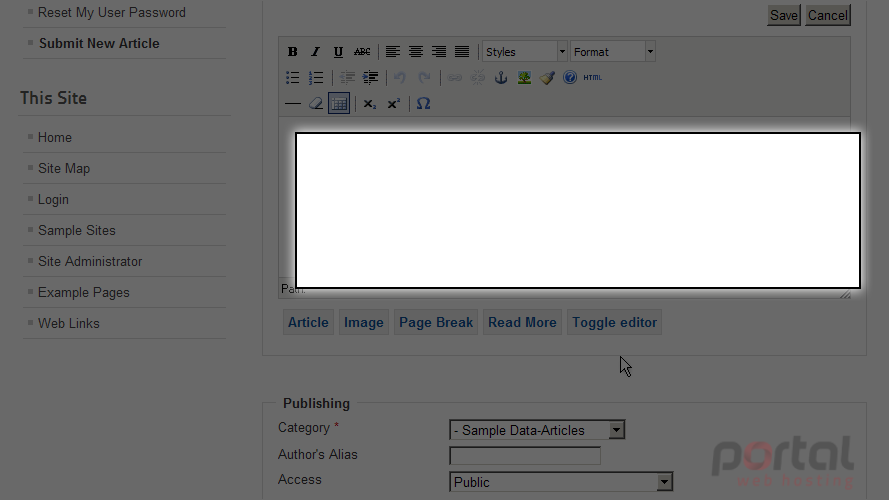Focus the Author's Alias field
The image size is (889, 500).
(x=525, y=456)
